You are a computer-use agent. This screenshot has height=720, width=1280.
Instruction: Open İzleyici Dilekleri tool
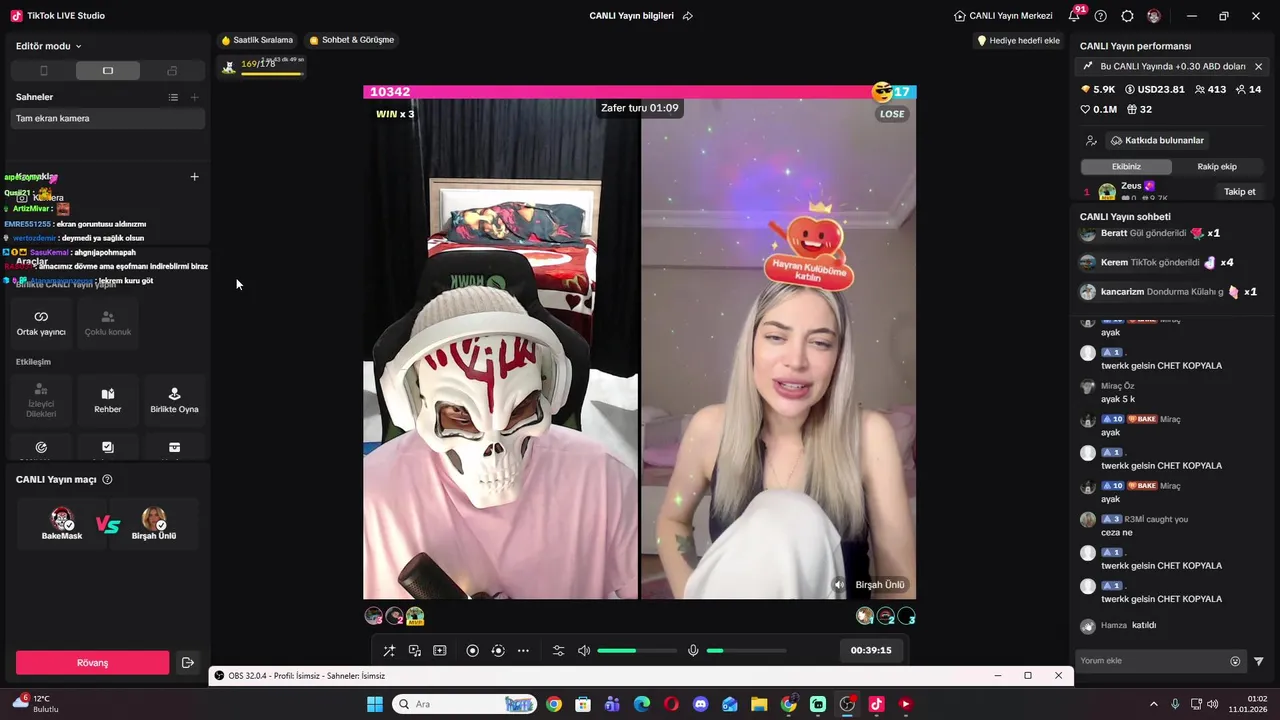tap(41, 400)
